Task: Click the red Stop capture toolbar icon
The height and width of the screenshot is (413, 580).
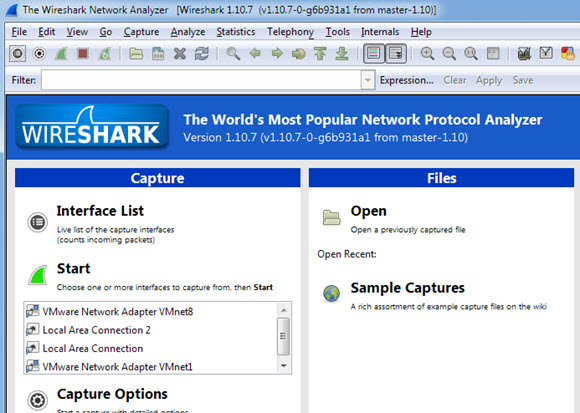Action: [83, 54]
